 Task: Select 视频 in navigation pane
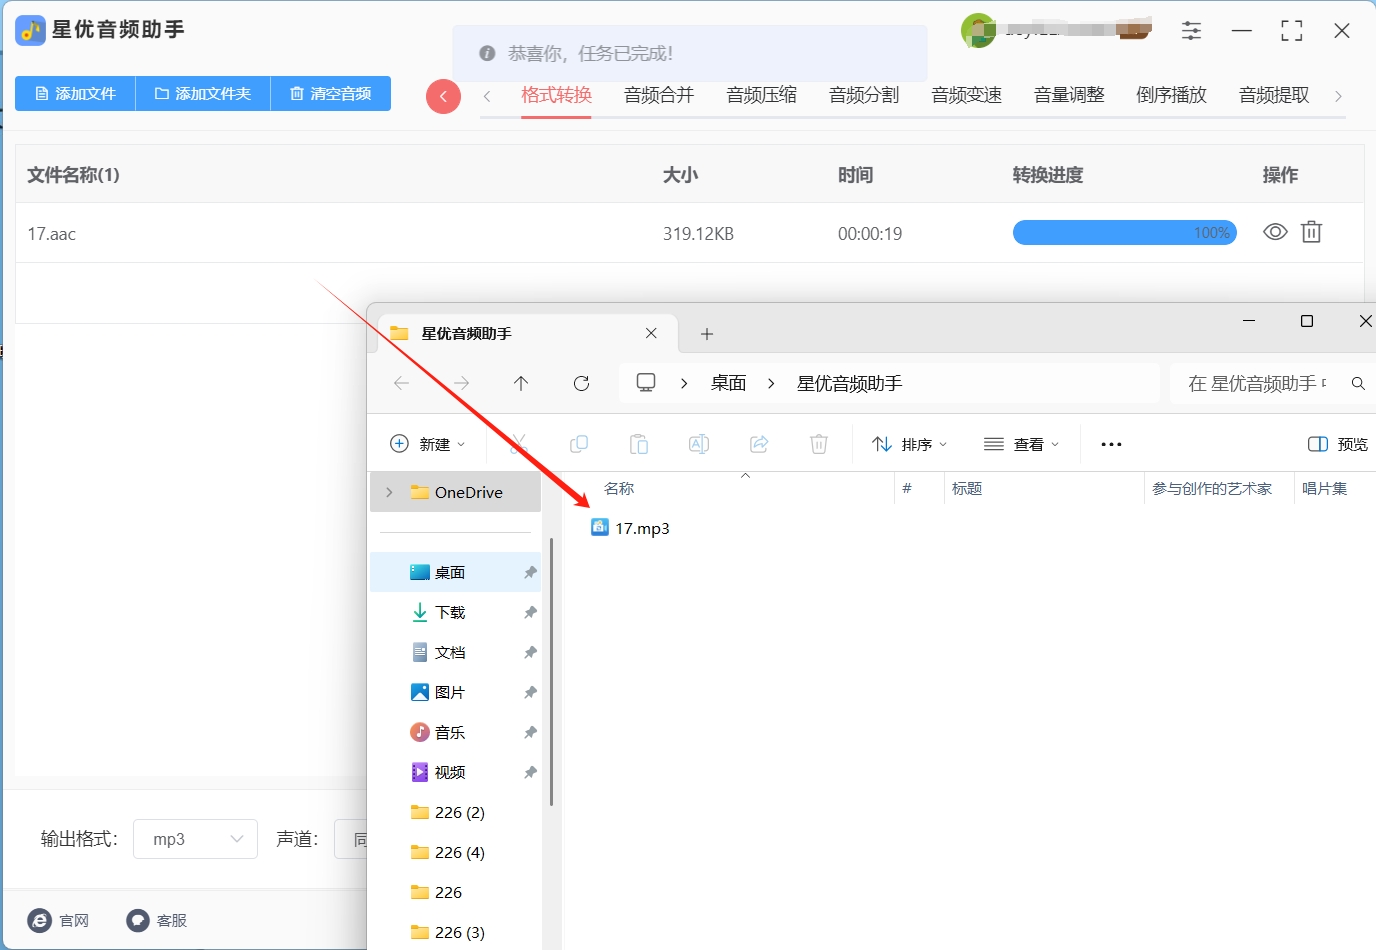[456, 772]
